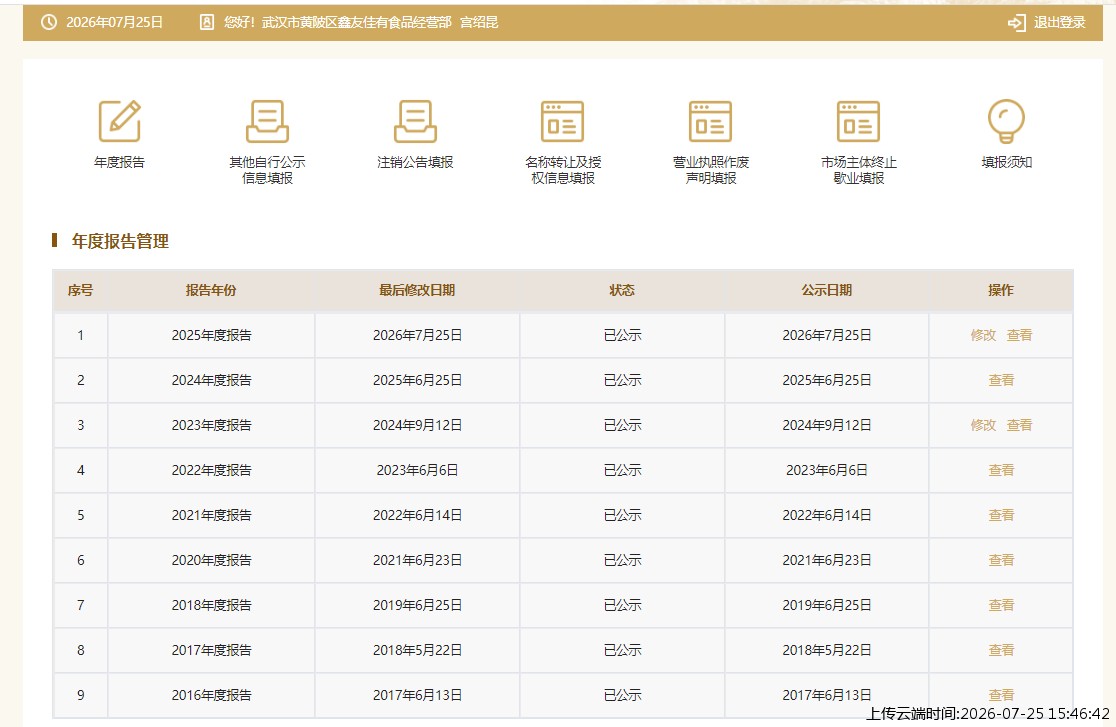This screenshot has width=1116, height=727.
Task: Click the user name 宫绍昆
Action: click(479, 22)
